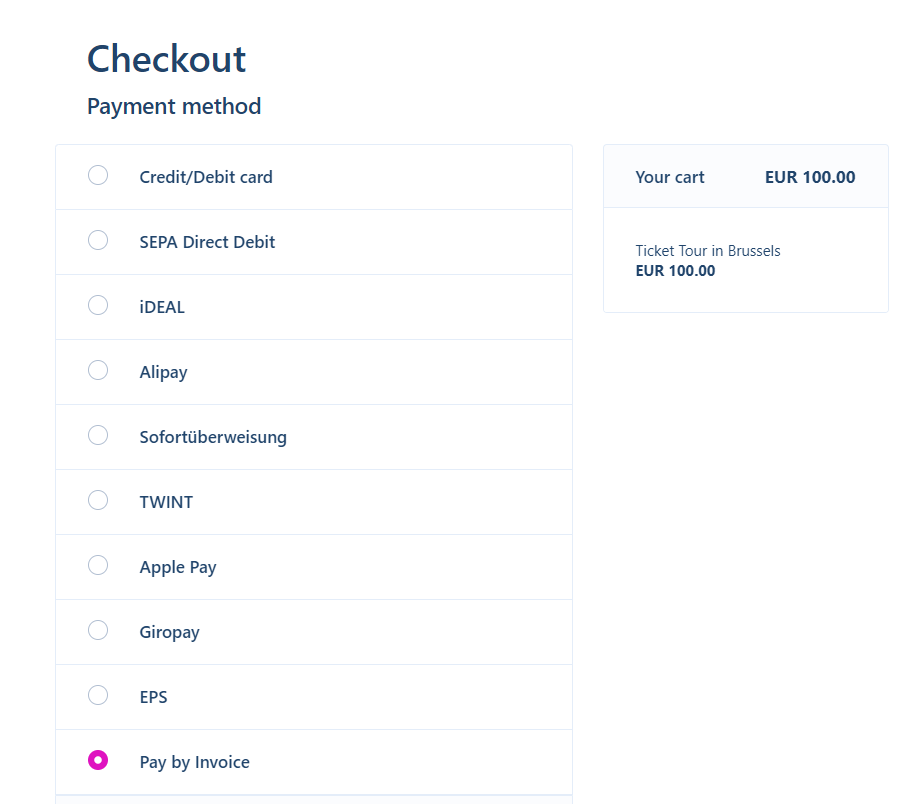Click the Alipay label text

pos(163,372)
